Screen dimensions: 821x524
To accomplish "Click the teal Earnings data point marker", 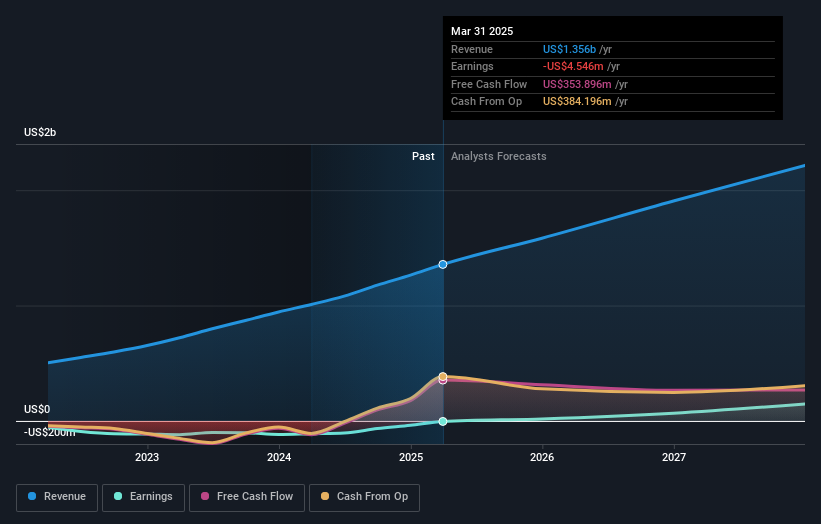I will pyautogui.click(x=443, y=421).
